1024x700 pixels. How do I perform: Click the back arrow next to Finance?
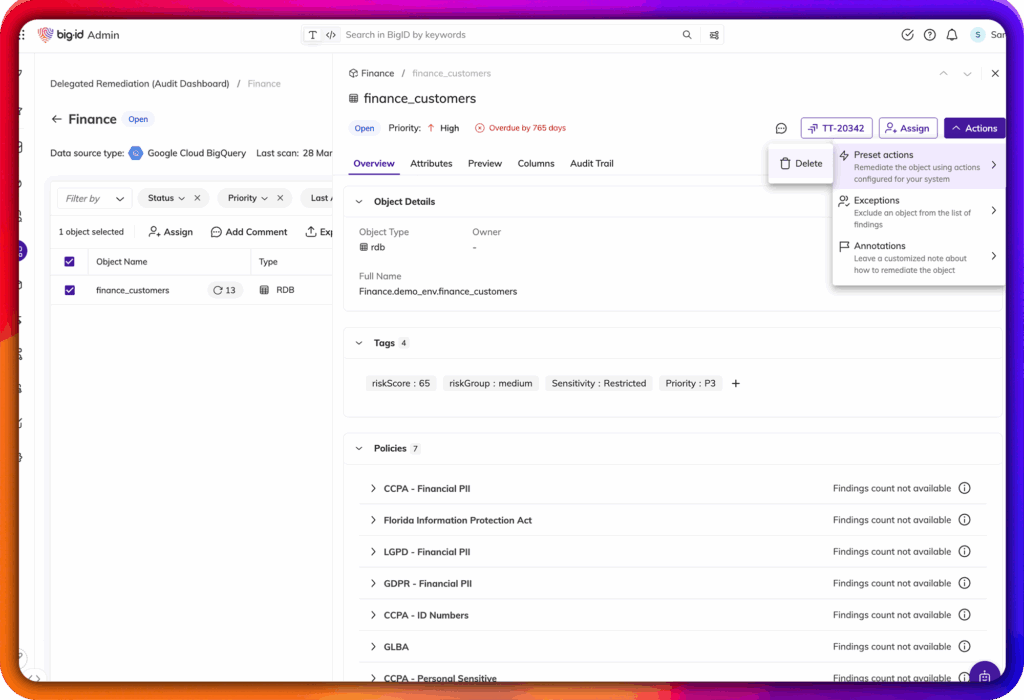pos(56,119)
